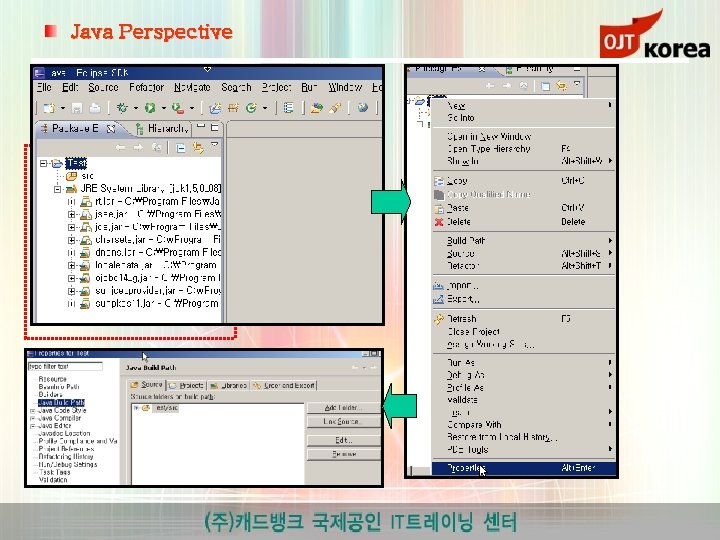This screenshot has width=720, height=540.
Task: Click the New Java Package toolbar icon
Action: tap(233, 108)
